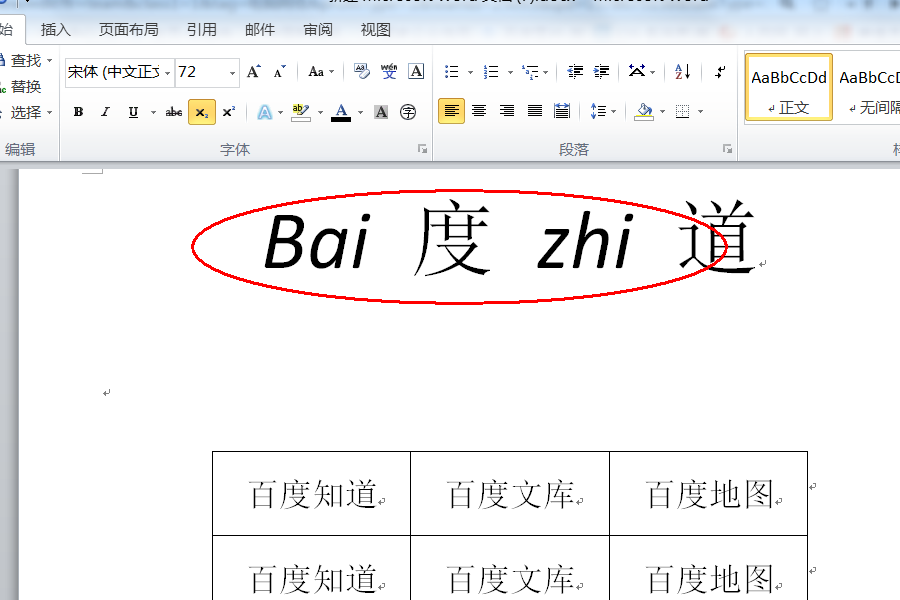Image resolution: width=900 pixels, height=600 pixels.
Task: Click the 查找 find button
Action: [x=26, y=60]
